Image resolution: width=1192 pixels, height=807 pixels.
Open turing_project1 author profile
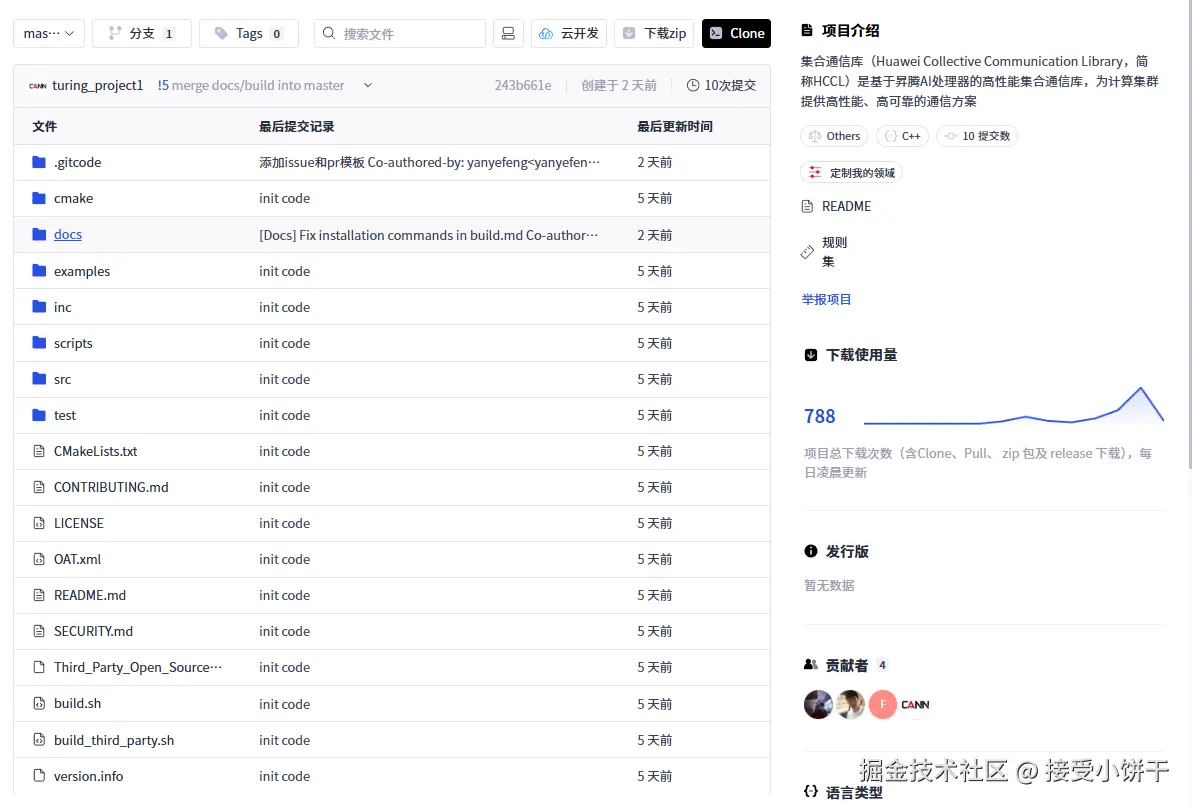tap(97, 85)
